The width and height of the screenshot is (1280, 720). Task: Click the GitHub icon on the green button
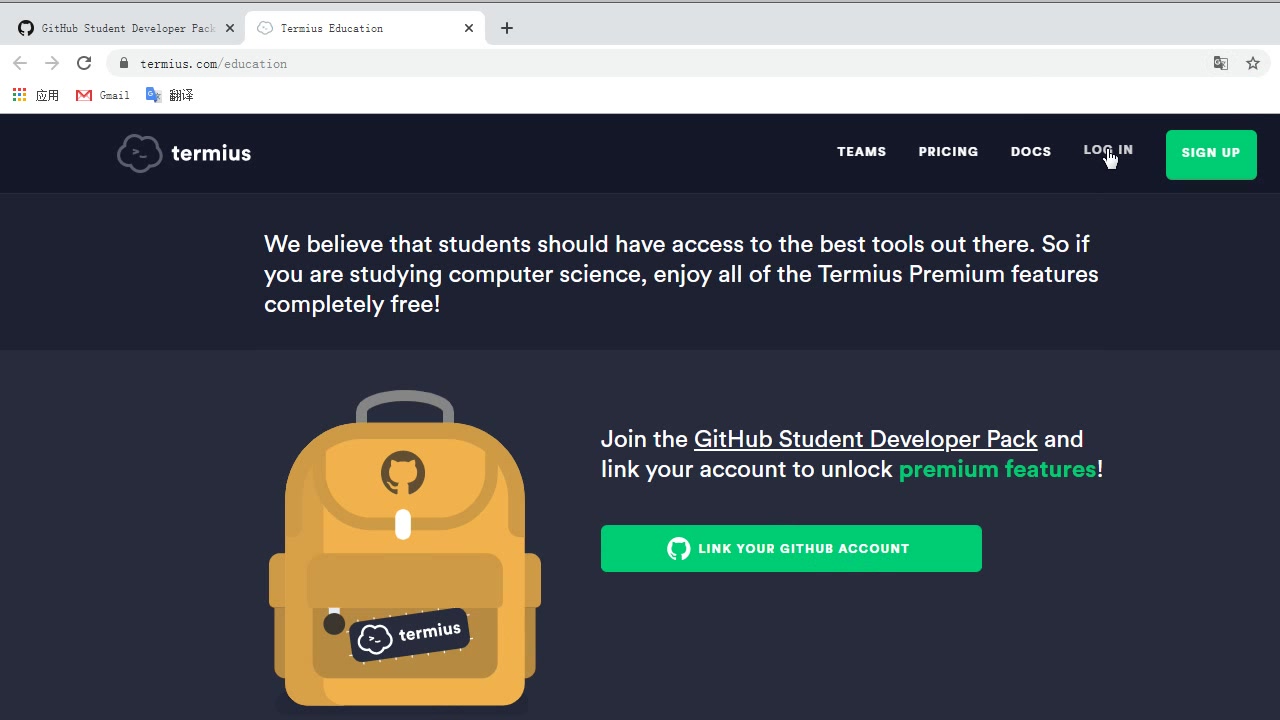tap(679, 548)
